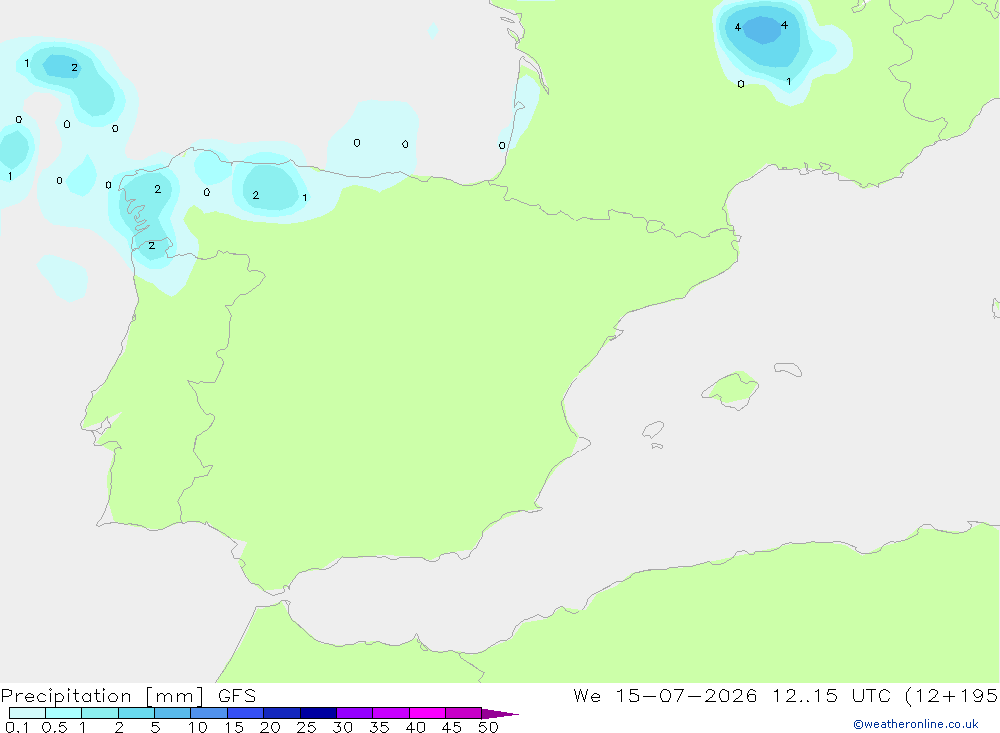Image resolution: width=1000 pixels, height=733 pixels.
Task: Click the '[mm]' unit label
Action: (x=175, y=696)
